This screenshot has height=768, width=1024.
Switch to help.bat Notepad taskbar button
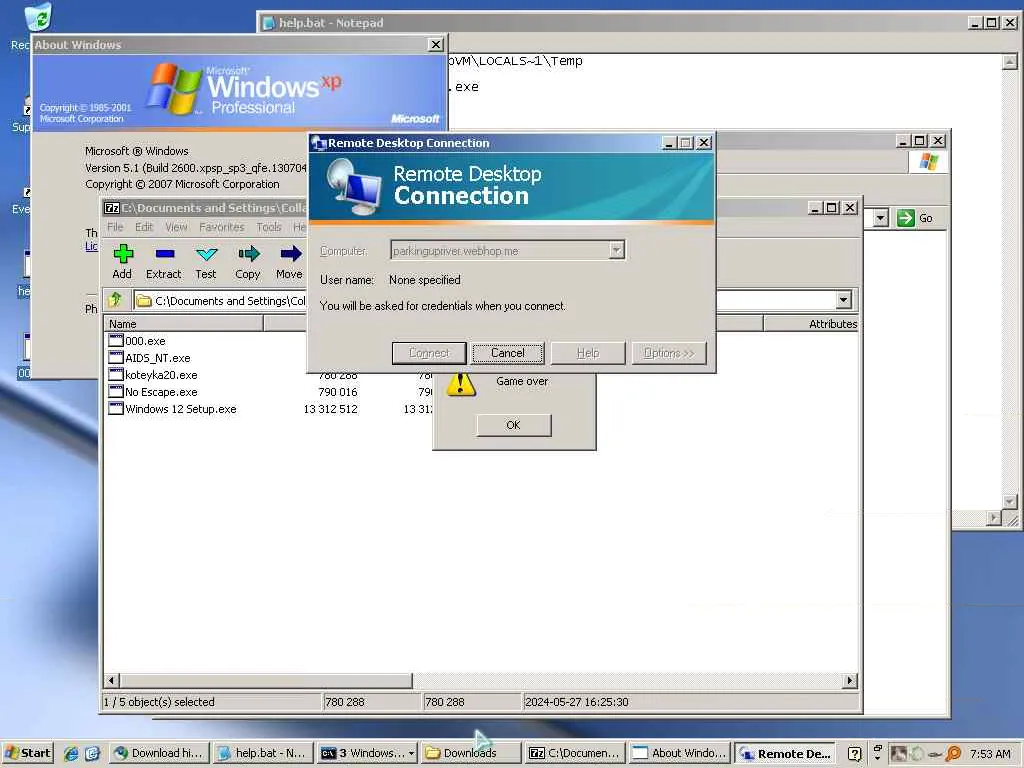[x=264, y=753]
